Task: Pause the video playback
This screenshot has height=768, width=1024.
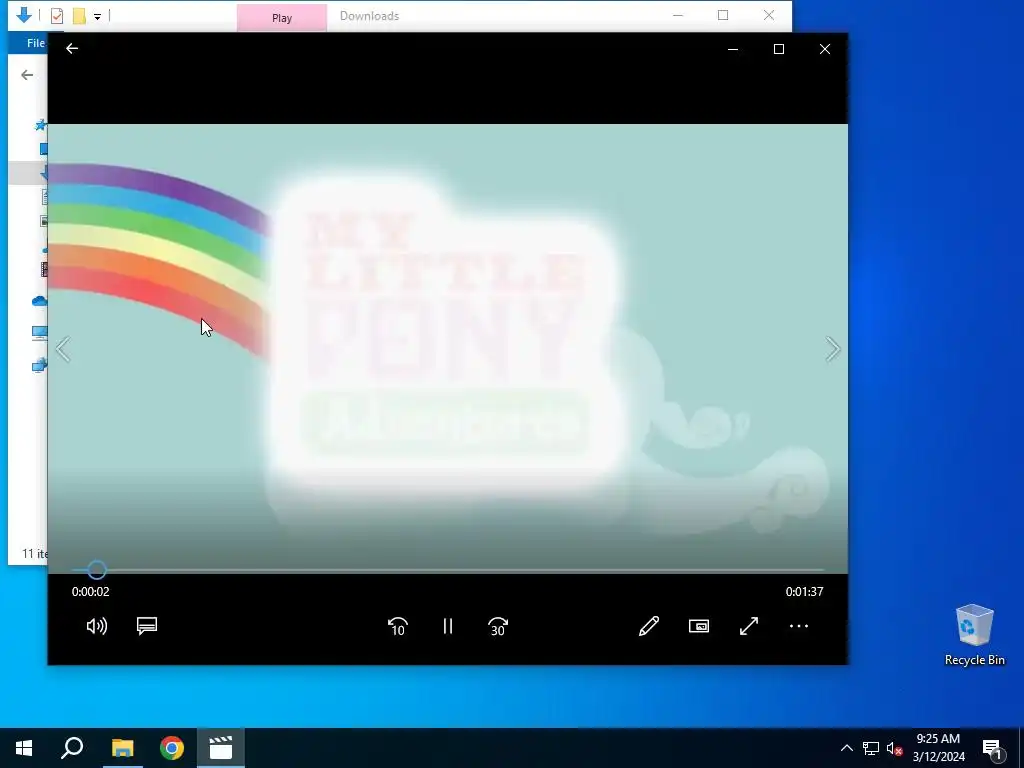Action: pos(448,626)
